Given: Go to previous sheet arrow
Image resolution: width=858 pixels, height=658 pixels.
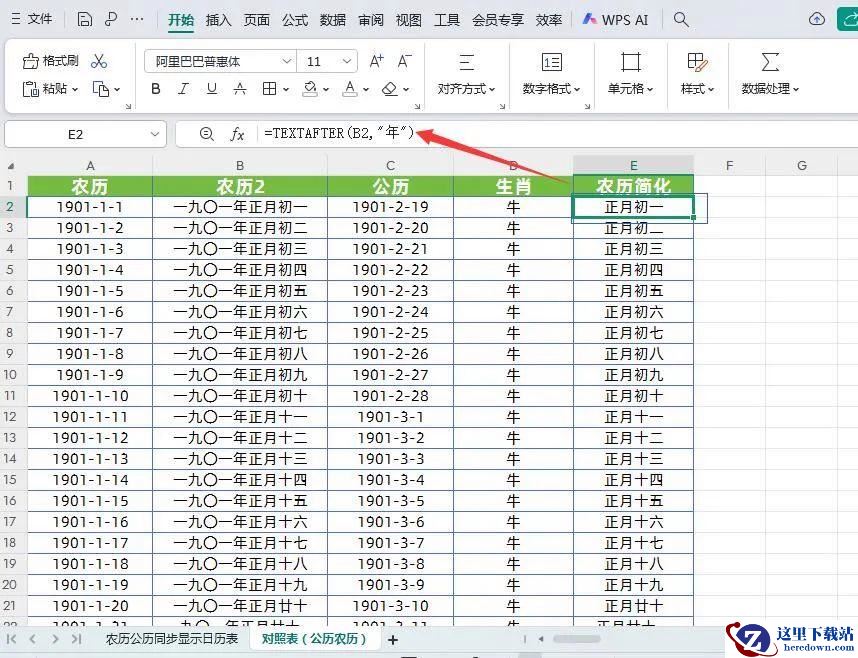Looking at the screenshot, I should 33,638.
